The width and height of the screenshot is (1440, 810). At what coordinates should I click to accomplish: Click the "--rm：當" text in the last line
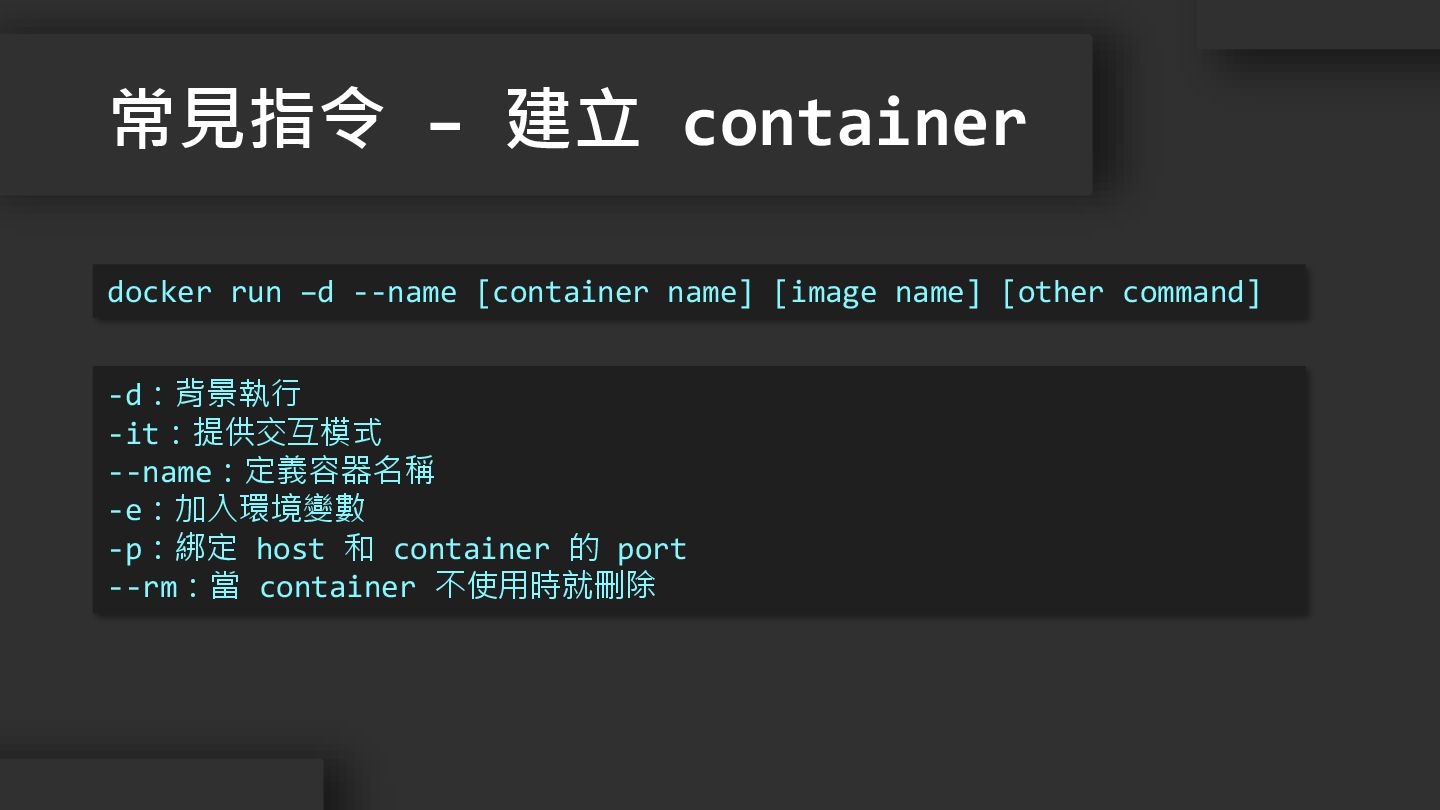click(x=174, y=586)
